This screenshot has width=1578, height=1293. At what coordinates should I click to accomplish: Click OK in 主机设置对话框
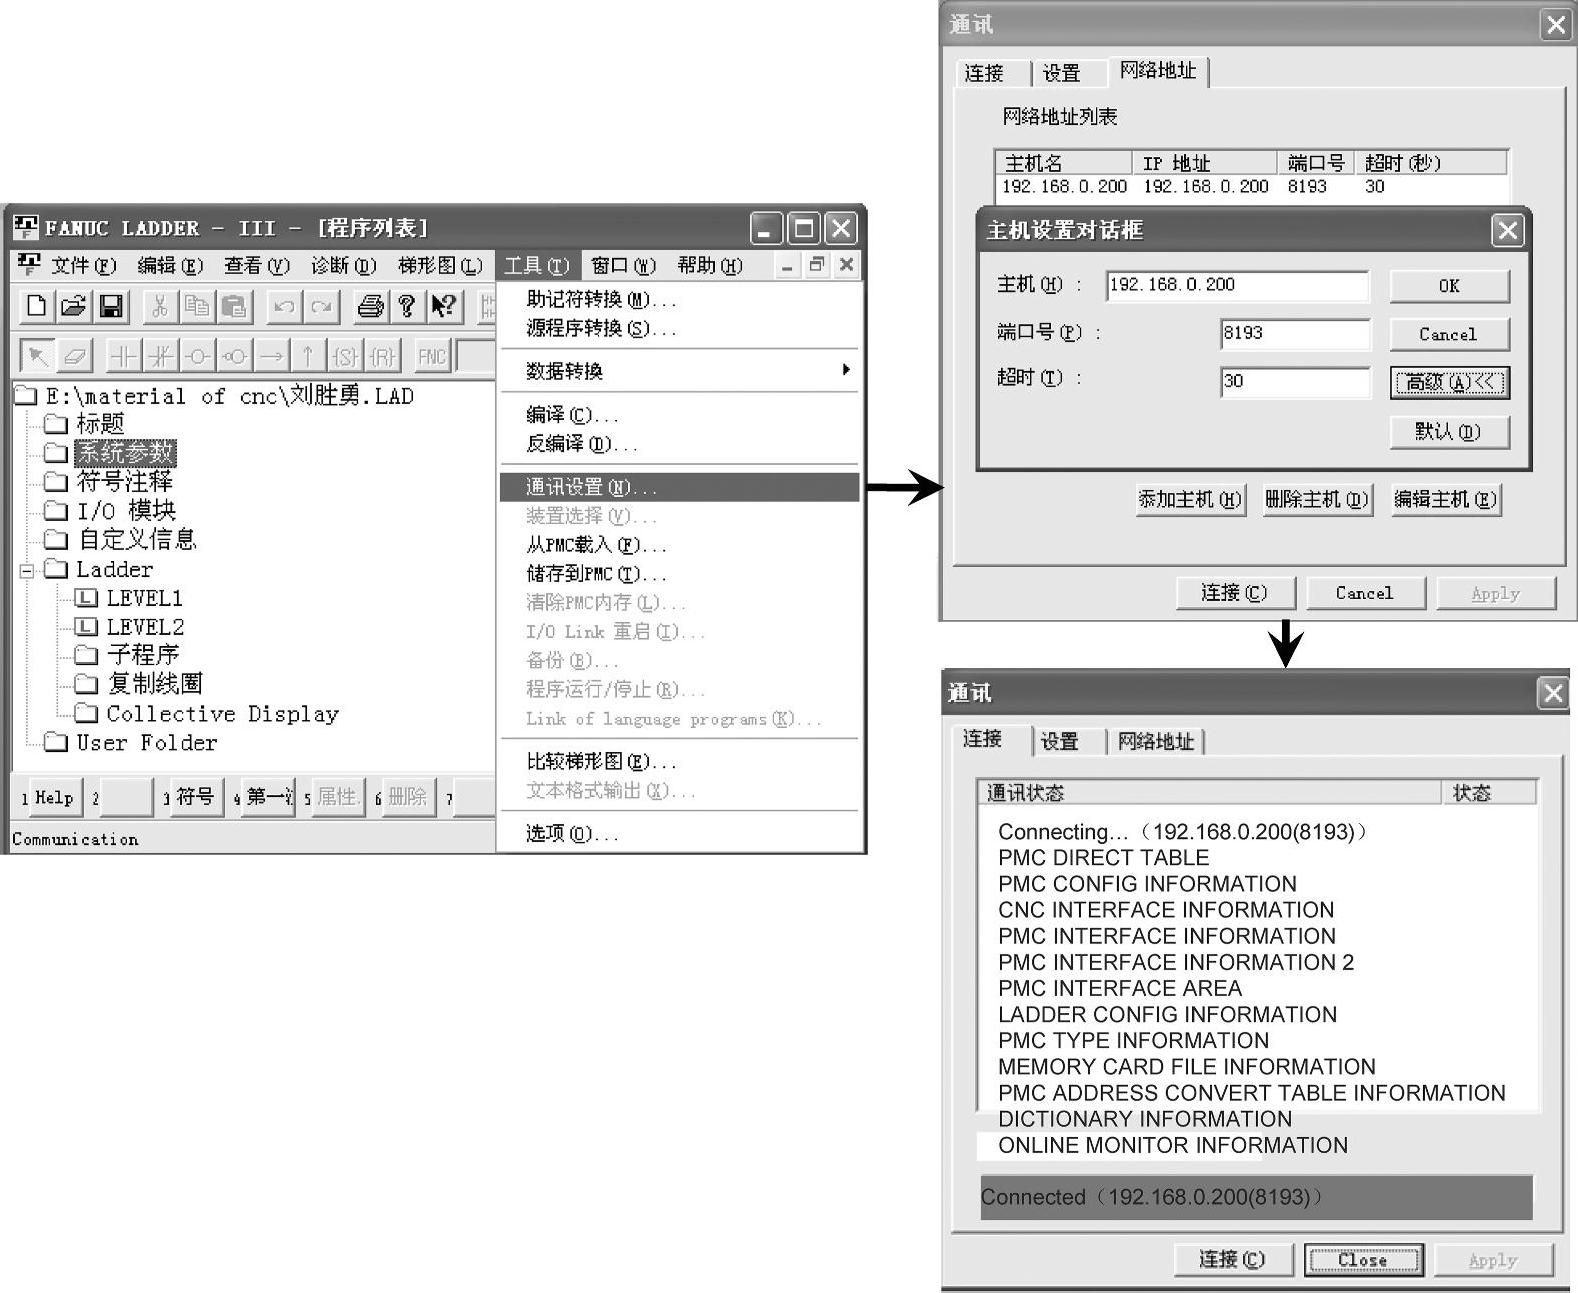click(1449, 286)
